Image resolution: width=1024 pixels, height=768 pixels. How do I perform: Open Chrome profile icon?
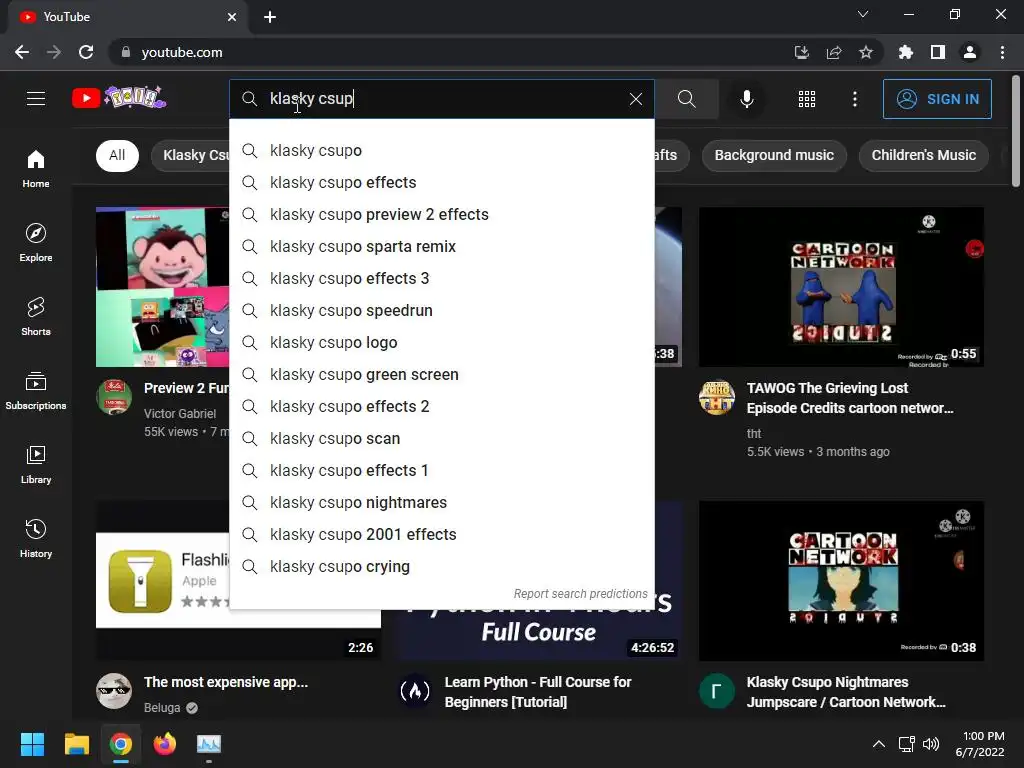(x=970, y=52)
